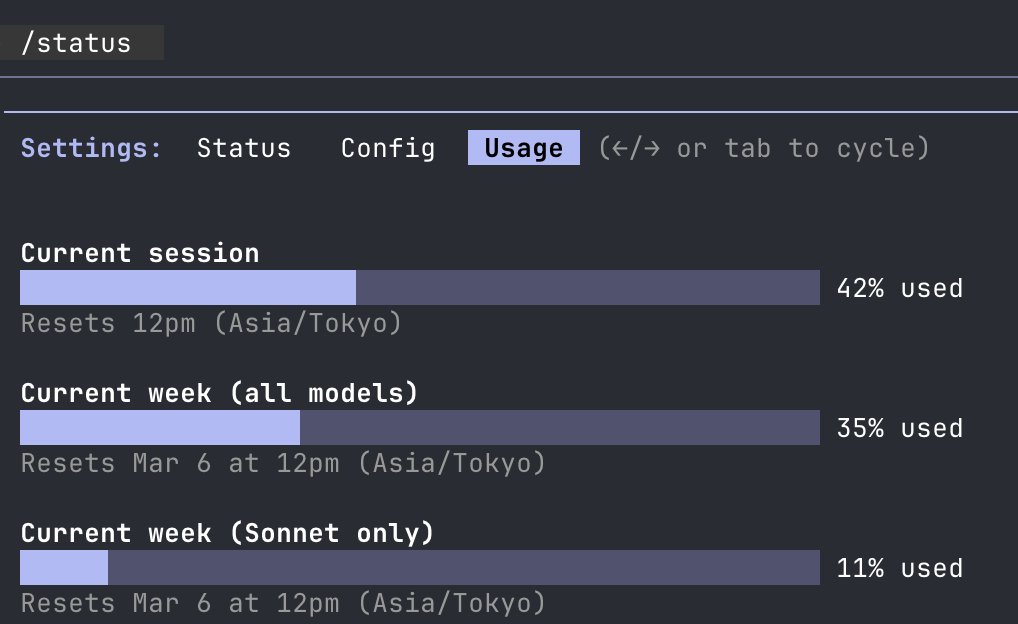Click the Current session usage bar
Image resolution: width=1018 pixels, height=624 pixels.
(419, 288)
